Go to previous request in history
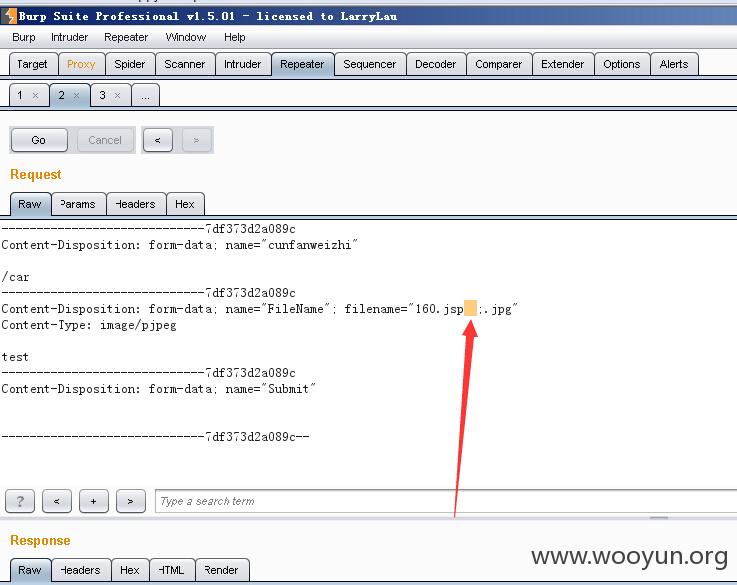Screen dimensions: 737x585 (158, 140)
